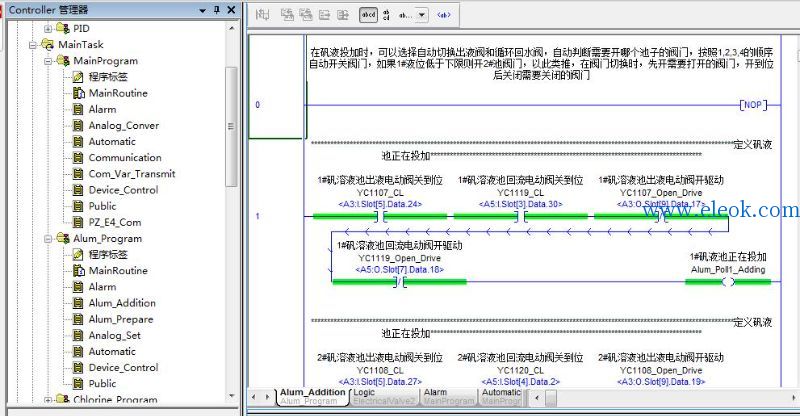Expand the PID tree node

pyautogui.click(x=48, y=29)
